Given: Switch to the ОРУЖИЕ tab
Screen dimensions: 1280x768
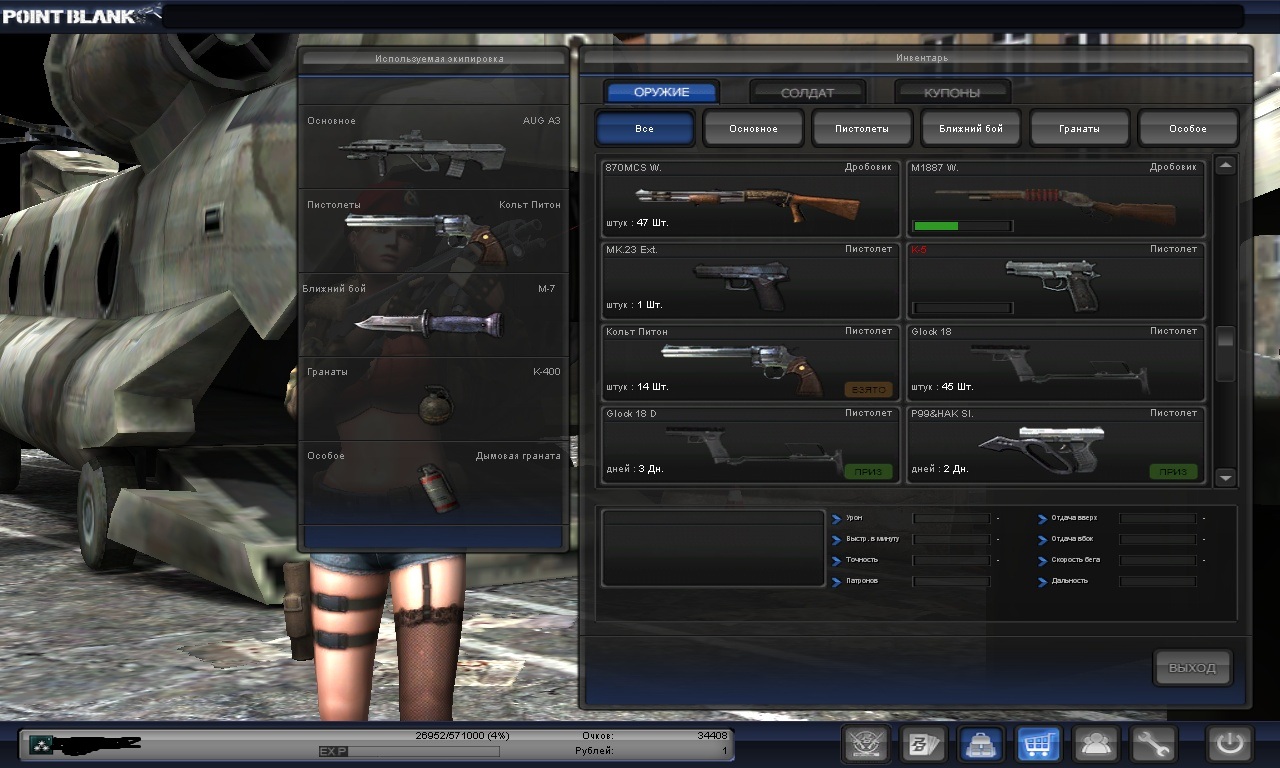Looking at the screenshot, I should click(x=661, y=92).
